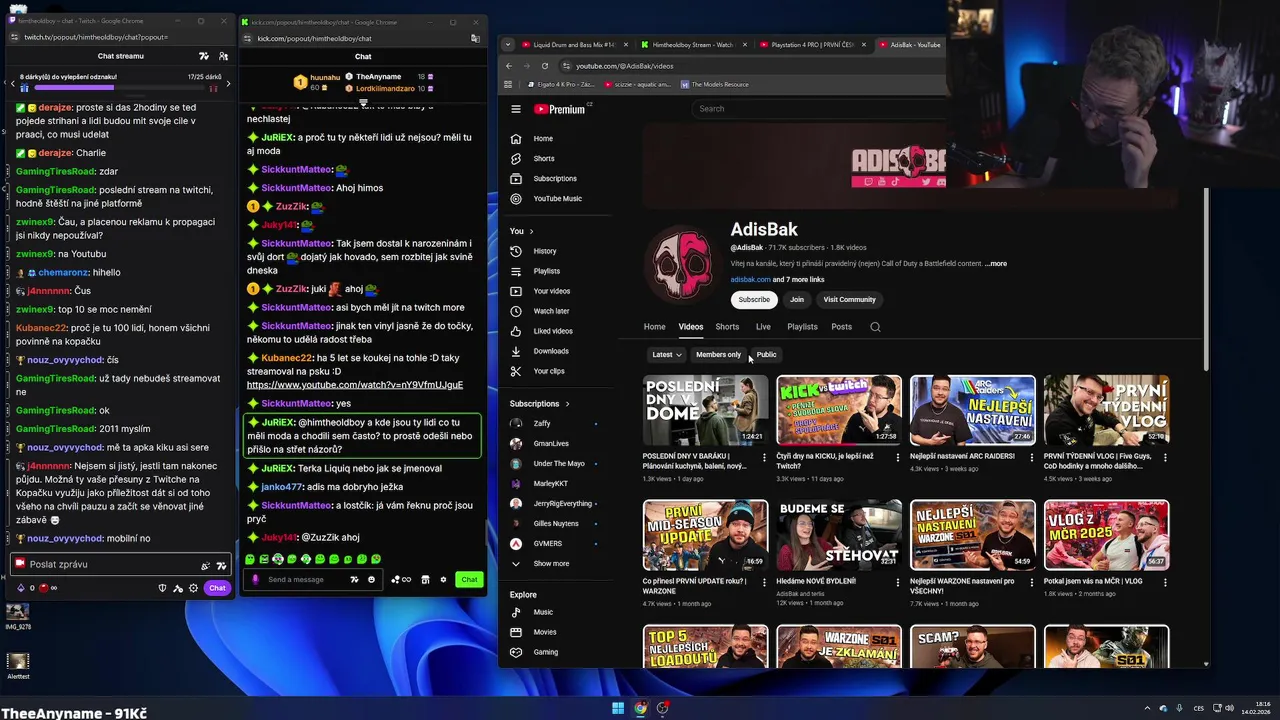Viewport: 1280px width, 720px height.
Task: Filter videos by Members only chip
Action: point(718,354)
